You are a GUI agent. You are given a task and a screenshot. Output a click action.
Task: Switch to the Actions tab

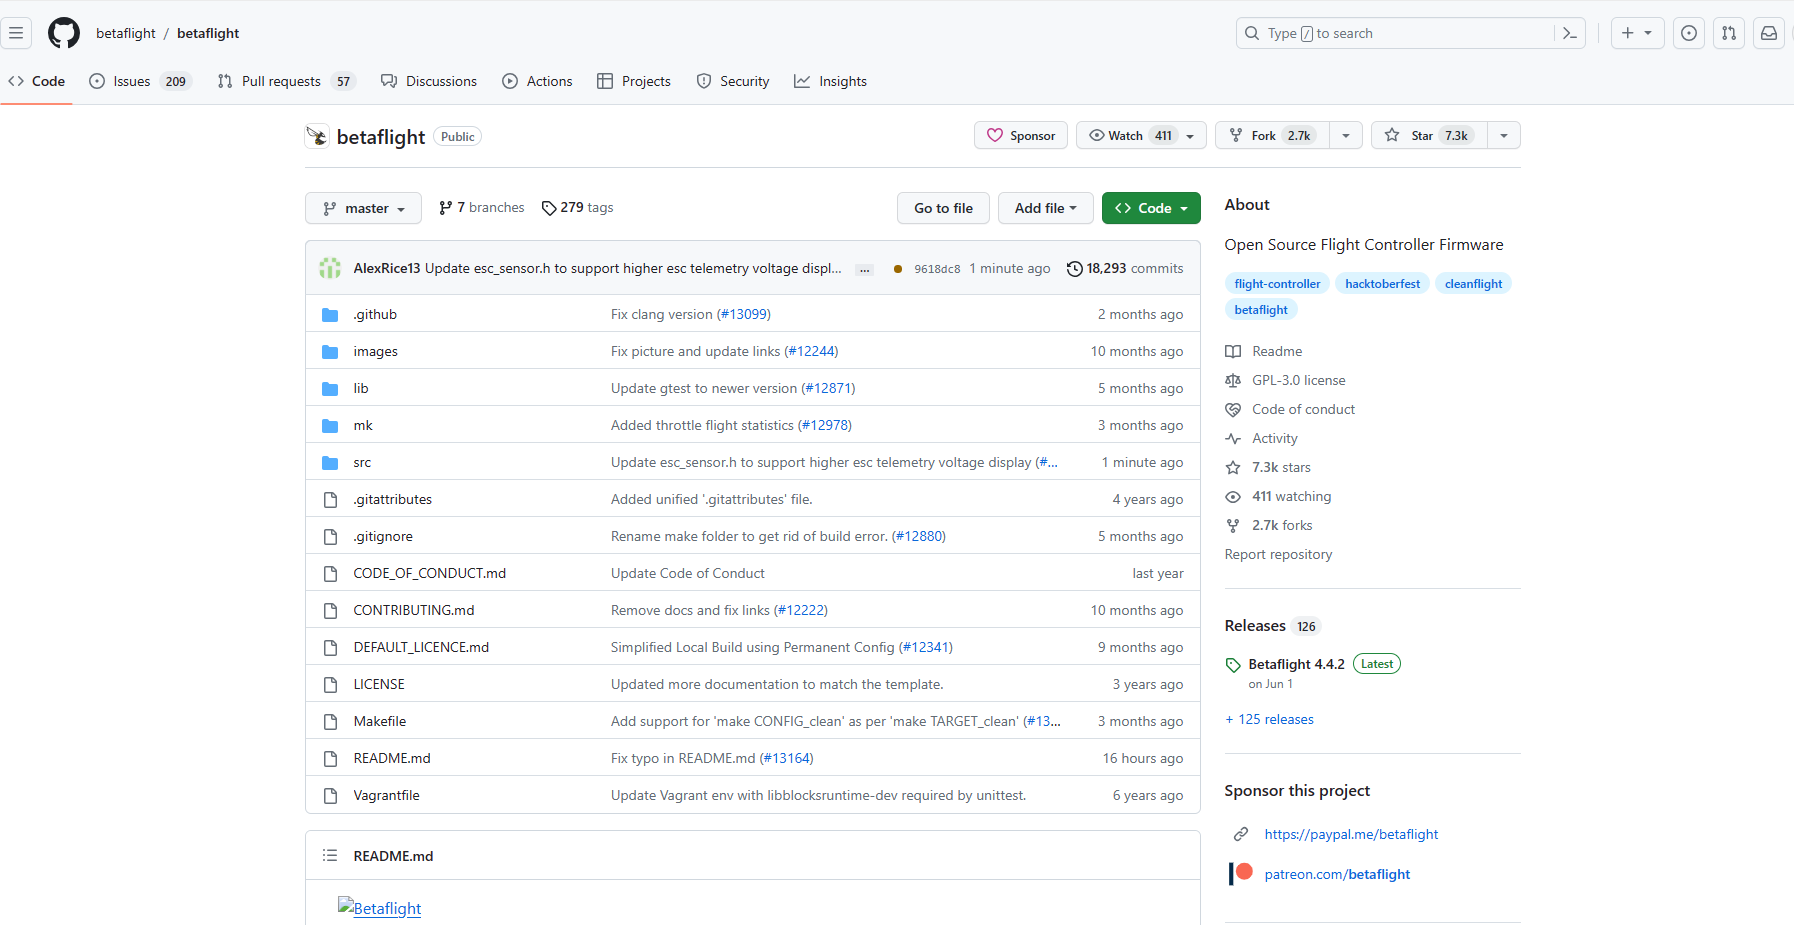tap(537, 81)
